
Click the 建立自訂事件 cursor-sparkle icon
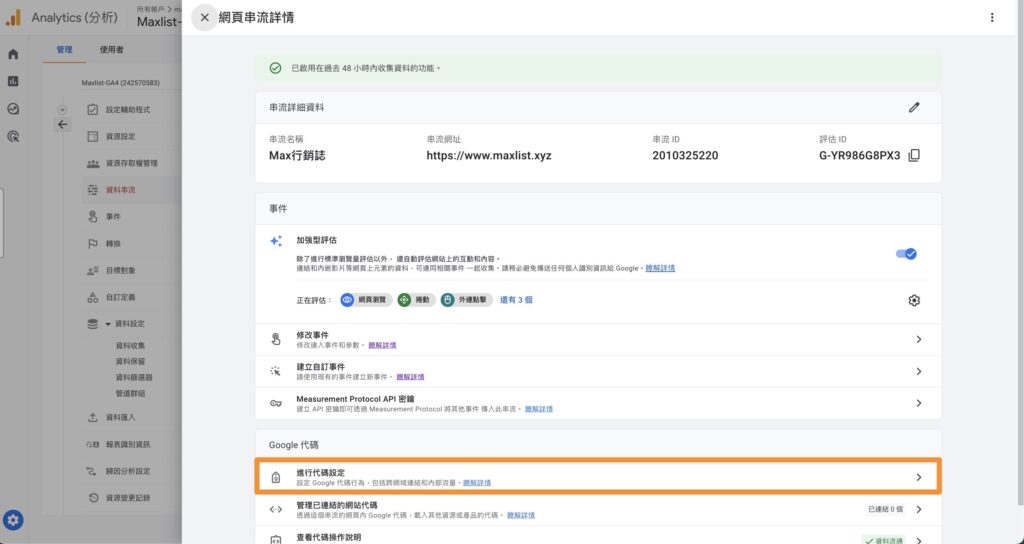(x=276, y=372)
